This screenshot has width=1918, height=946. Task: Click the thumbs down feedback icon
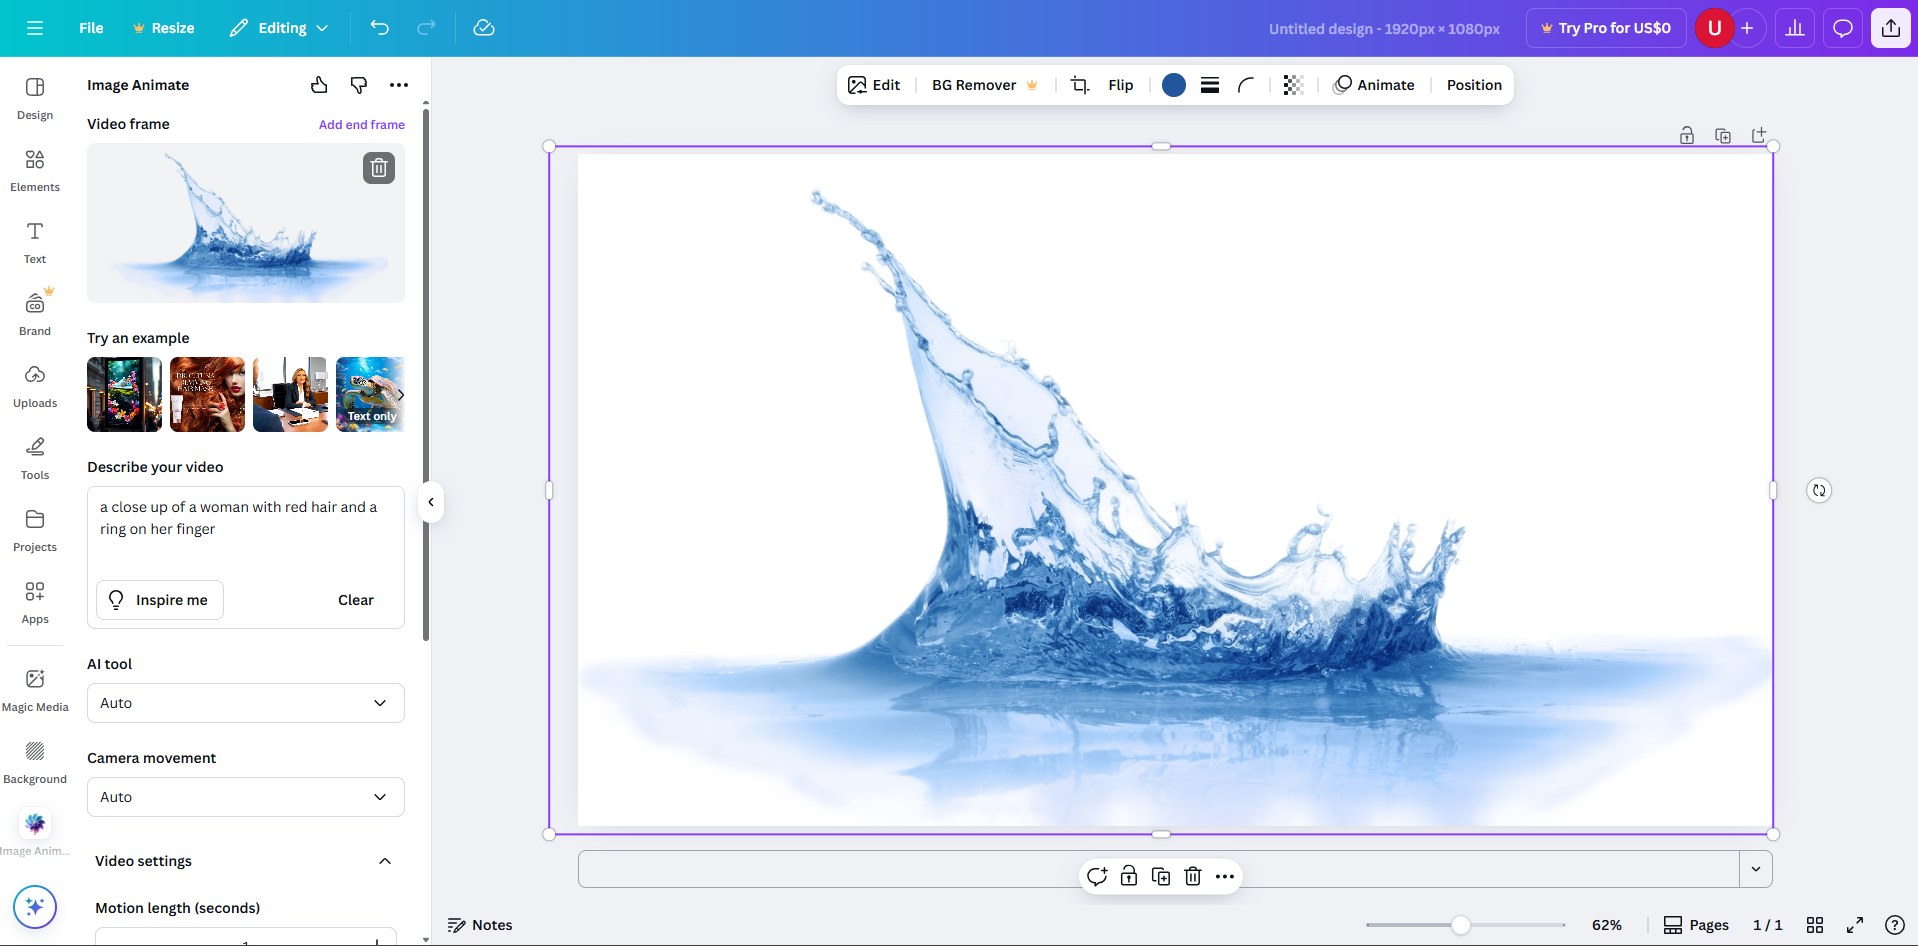tap(358, 85)
